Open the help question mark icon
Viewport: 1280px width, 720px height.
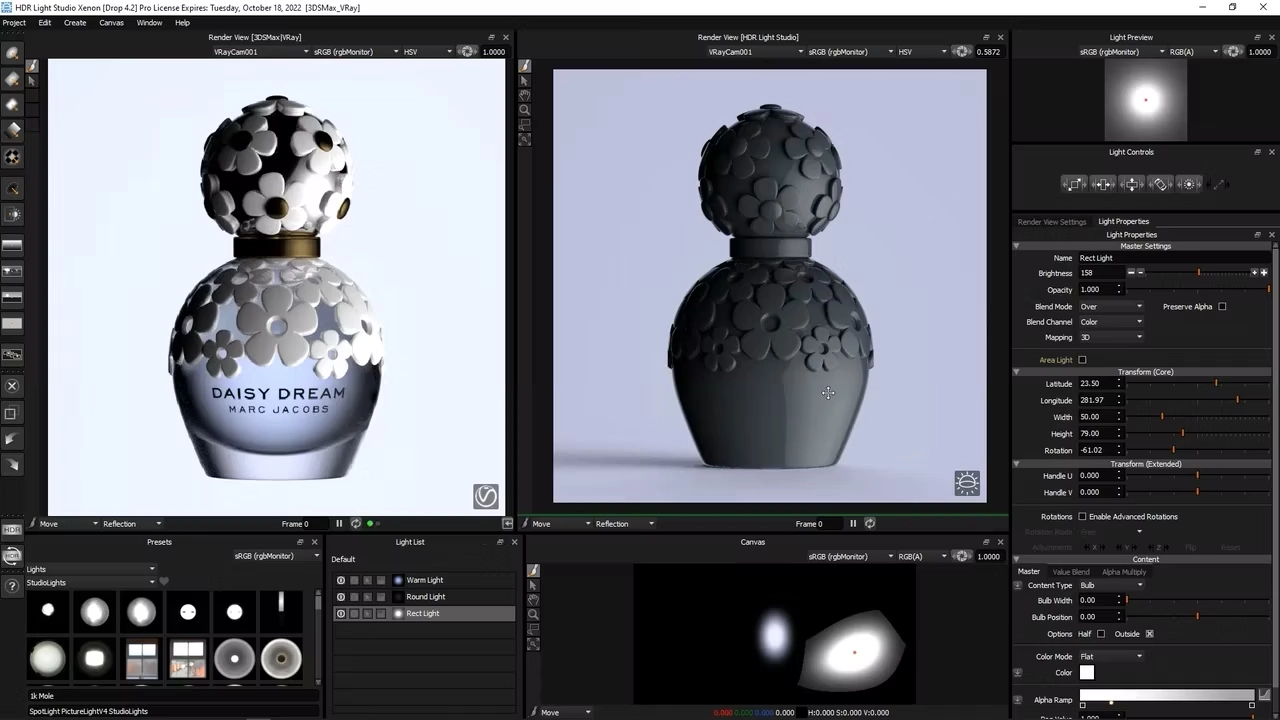point(12,587)
